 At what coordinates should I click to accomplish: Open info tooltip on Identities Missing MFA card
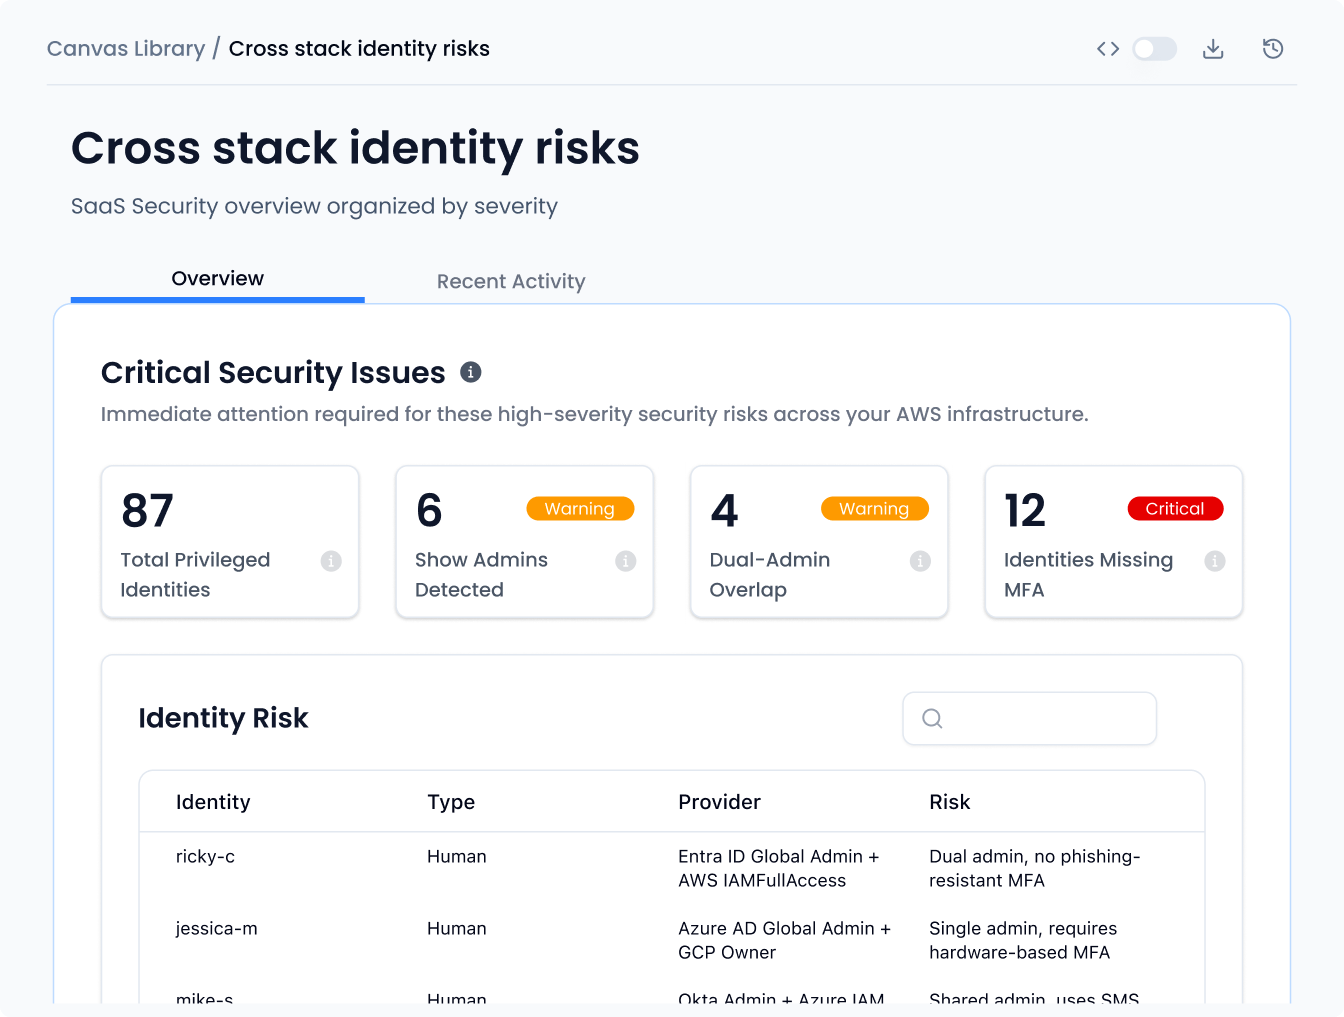1215,561
